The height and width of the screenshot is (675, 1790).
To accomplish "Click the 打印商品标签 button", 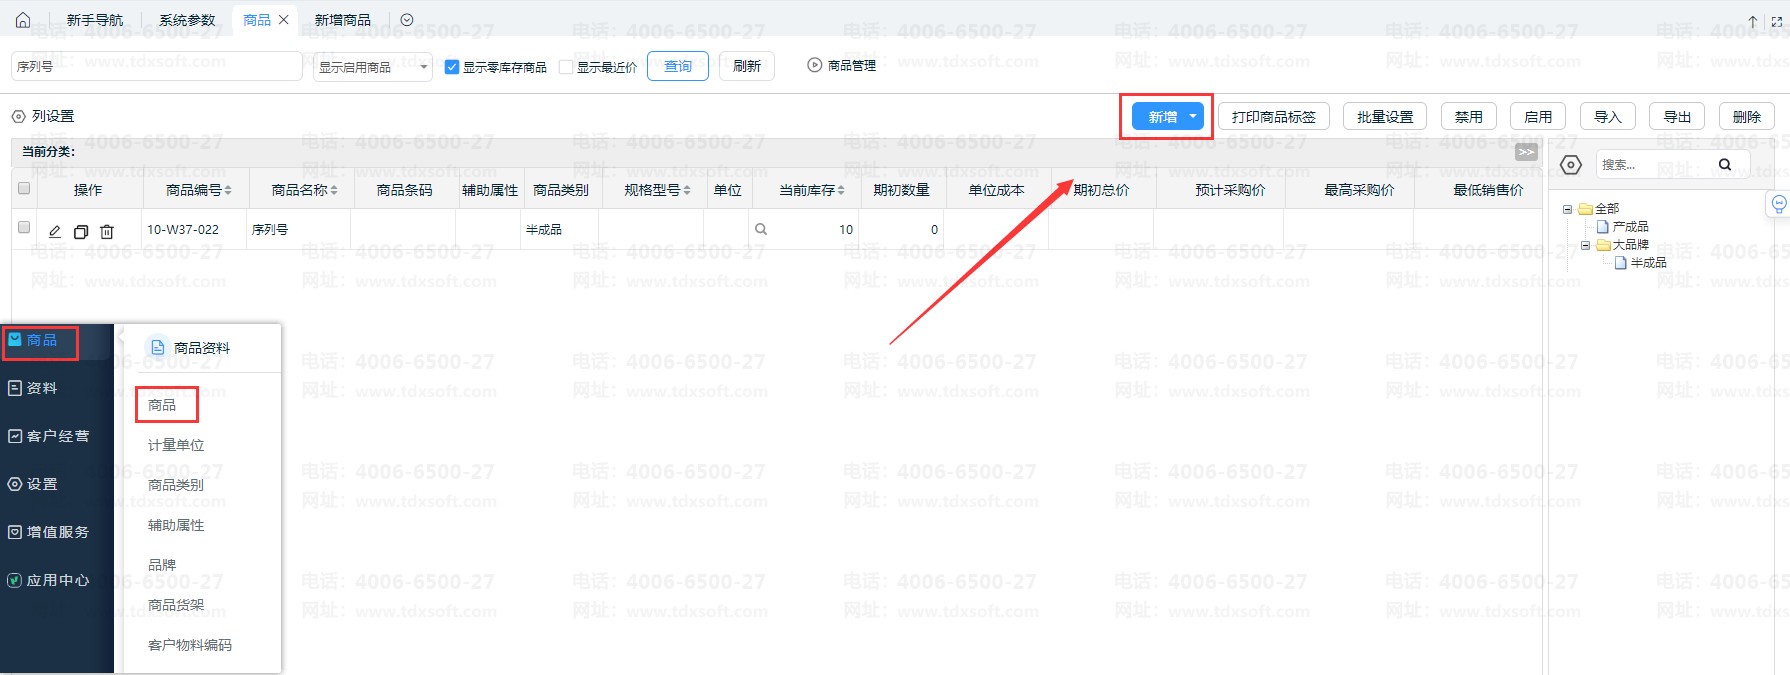I will coord(1273,117).
